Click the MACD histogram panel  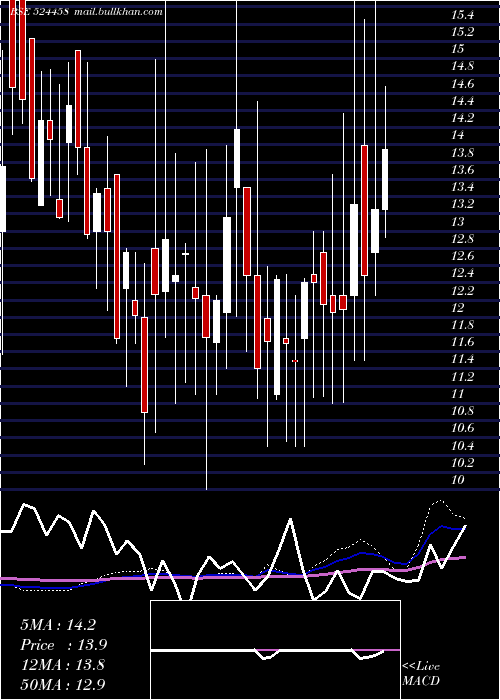[x=275, y=650]
